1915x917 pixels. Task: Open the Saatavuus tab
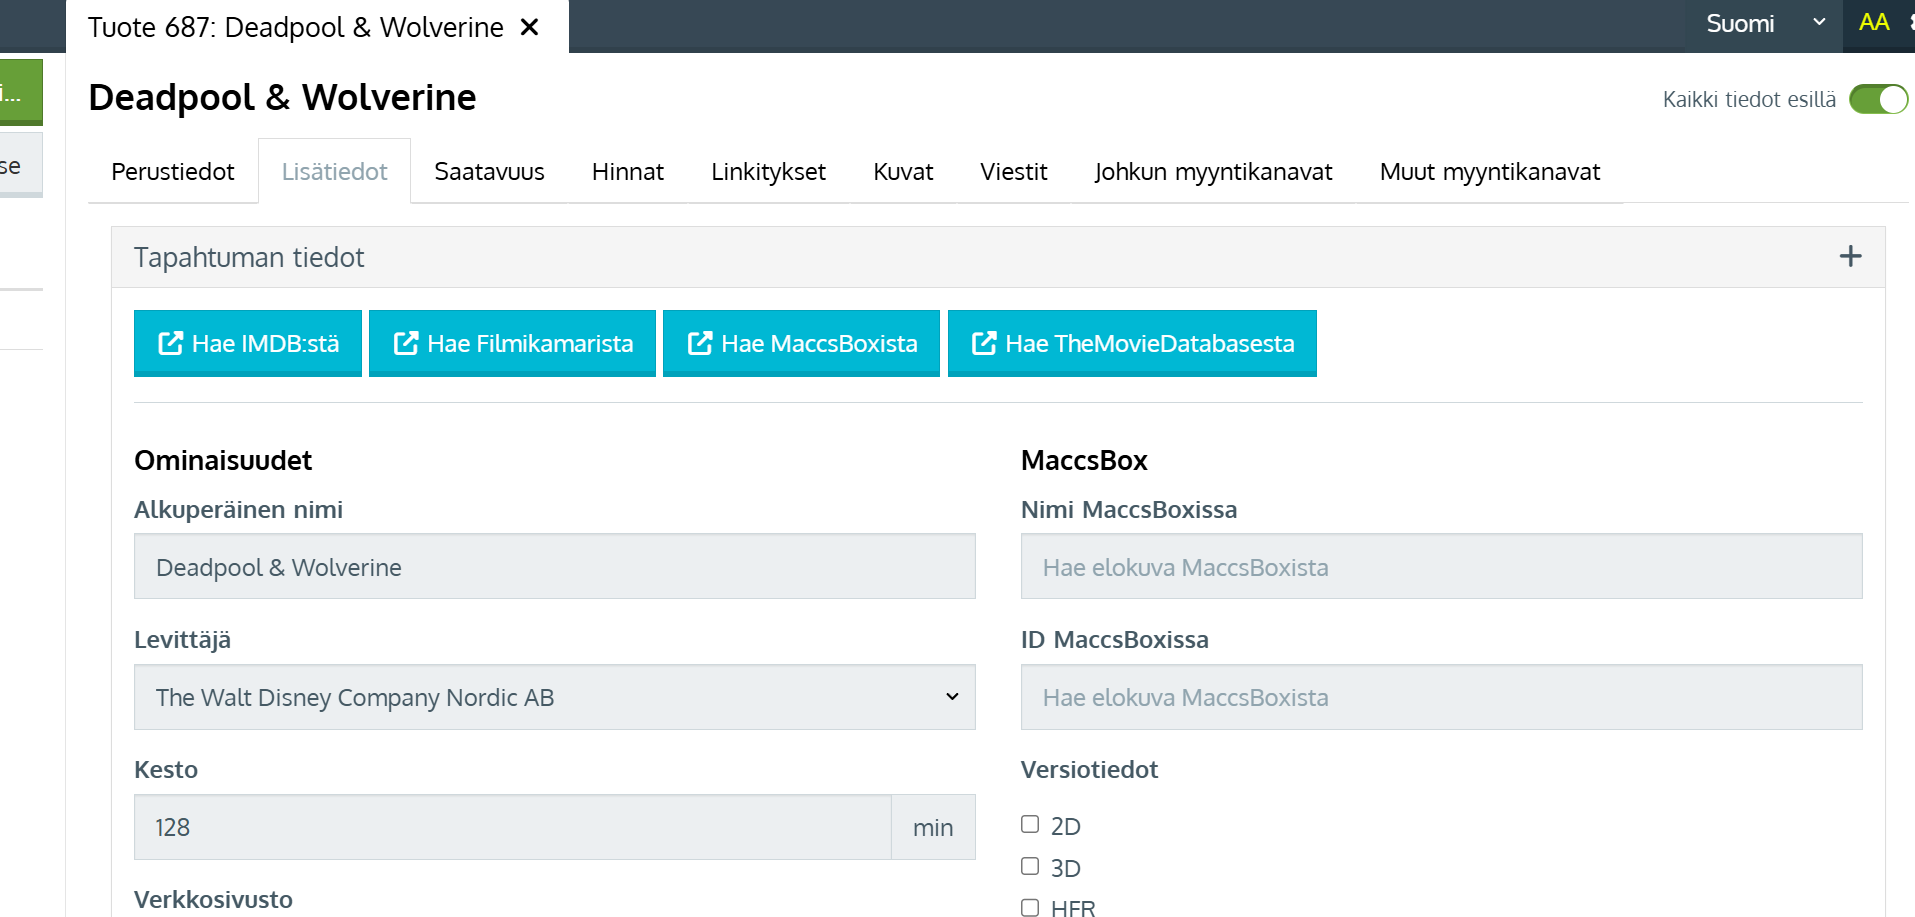[489, 172]
